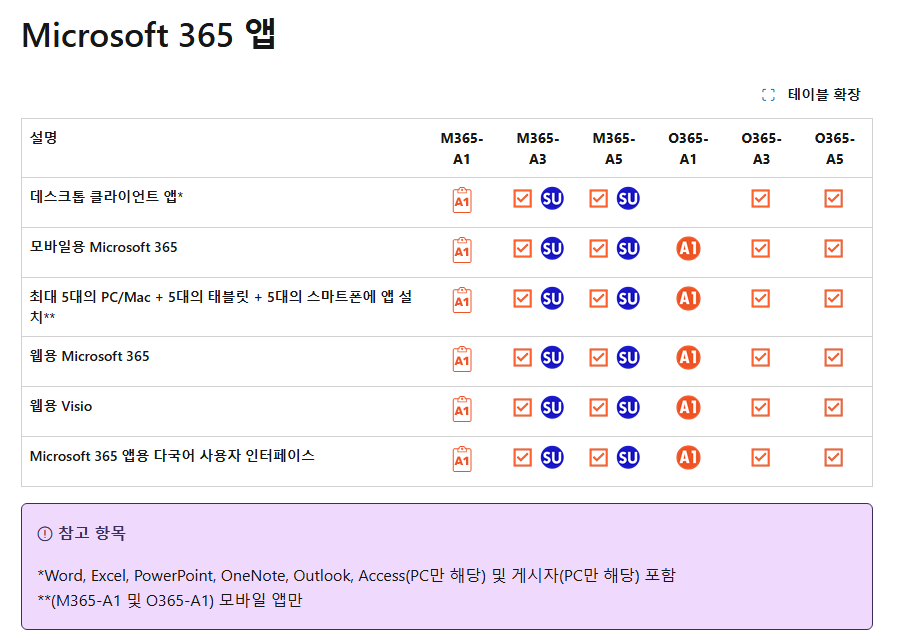Image resolution: width=899 pixels, height=640 pixels.
Task: Click the M365-A3 SU badge in 웹용 Visio row
Action: (x=552, y=407)
